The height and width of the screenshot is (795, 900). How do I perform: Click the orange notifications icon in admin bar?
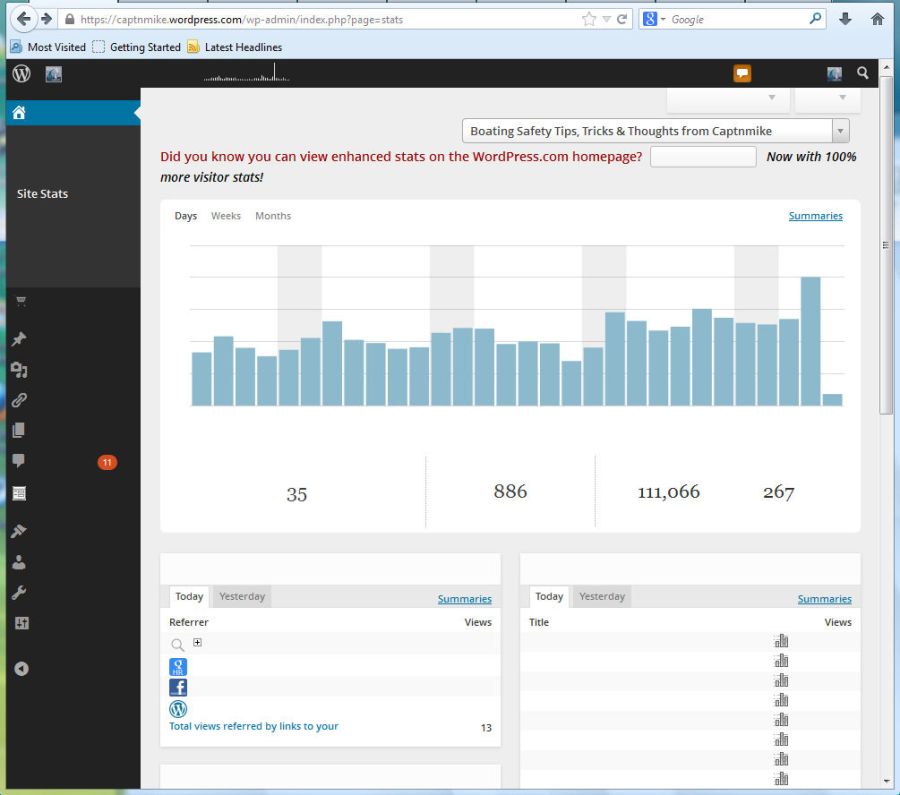(742, 73)
